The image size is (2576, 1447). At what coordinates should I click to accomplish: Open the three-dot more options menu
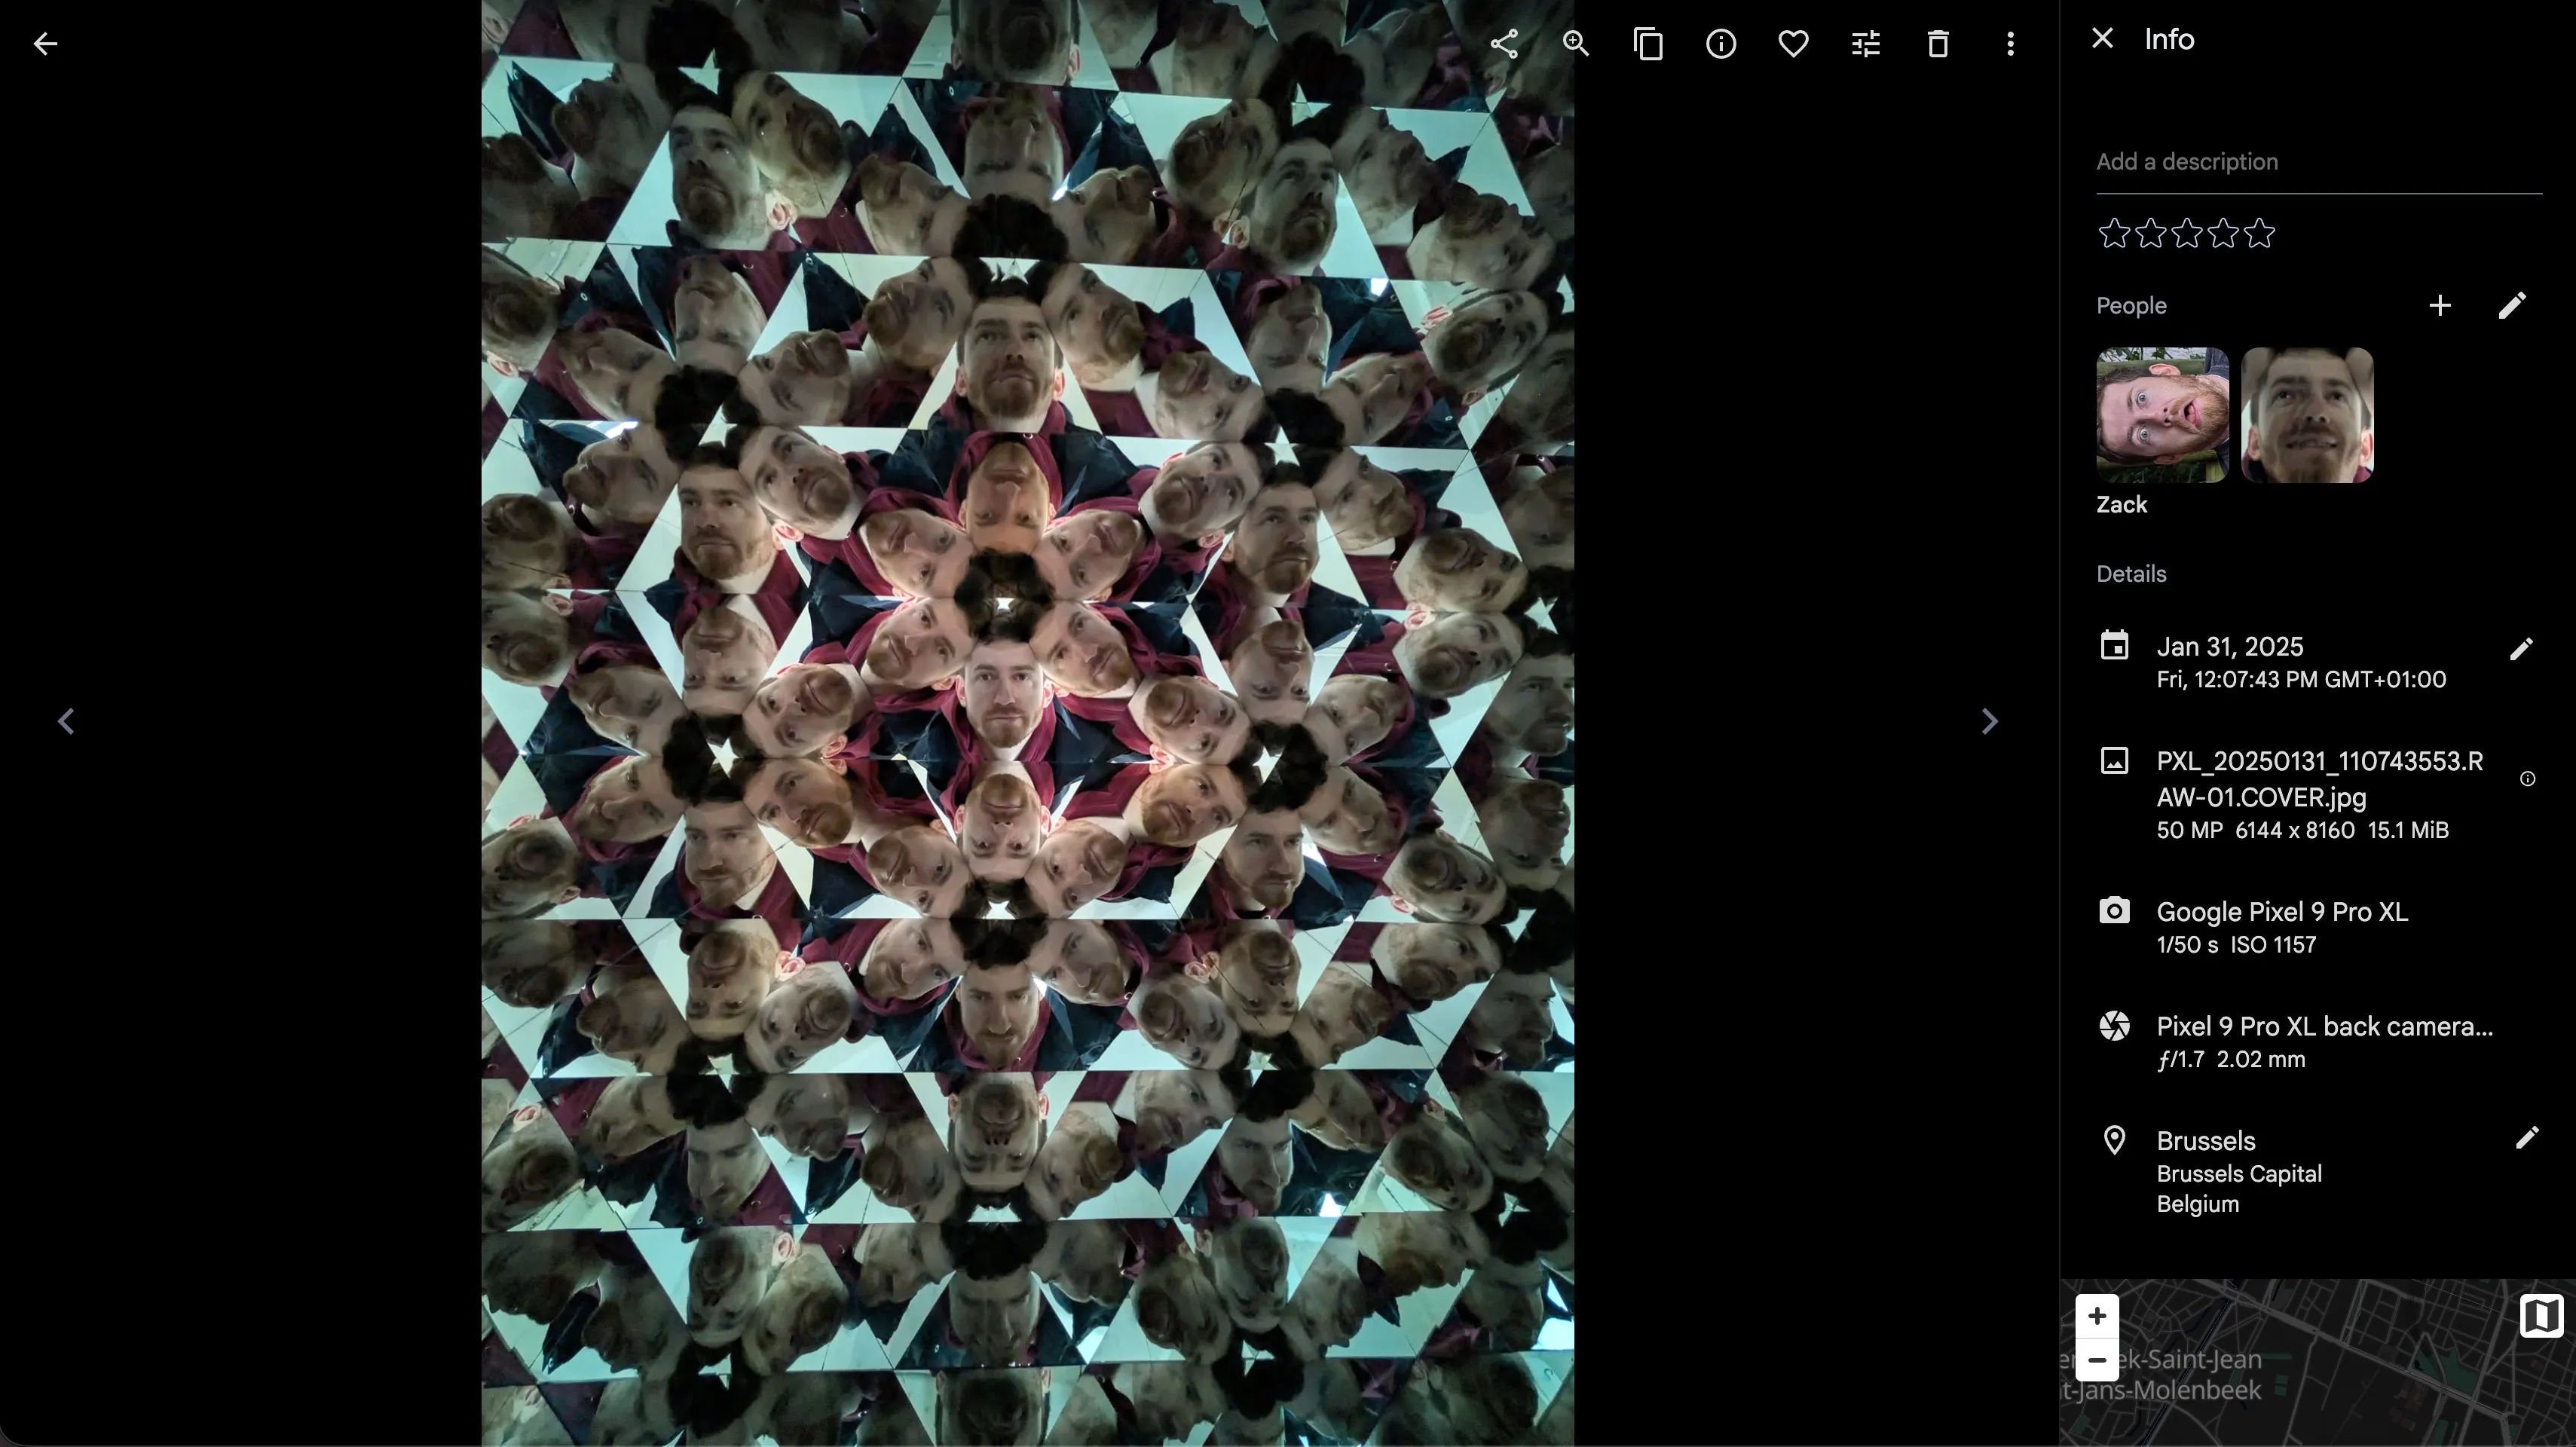pos(2010,44)
